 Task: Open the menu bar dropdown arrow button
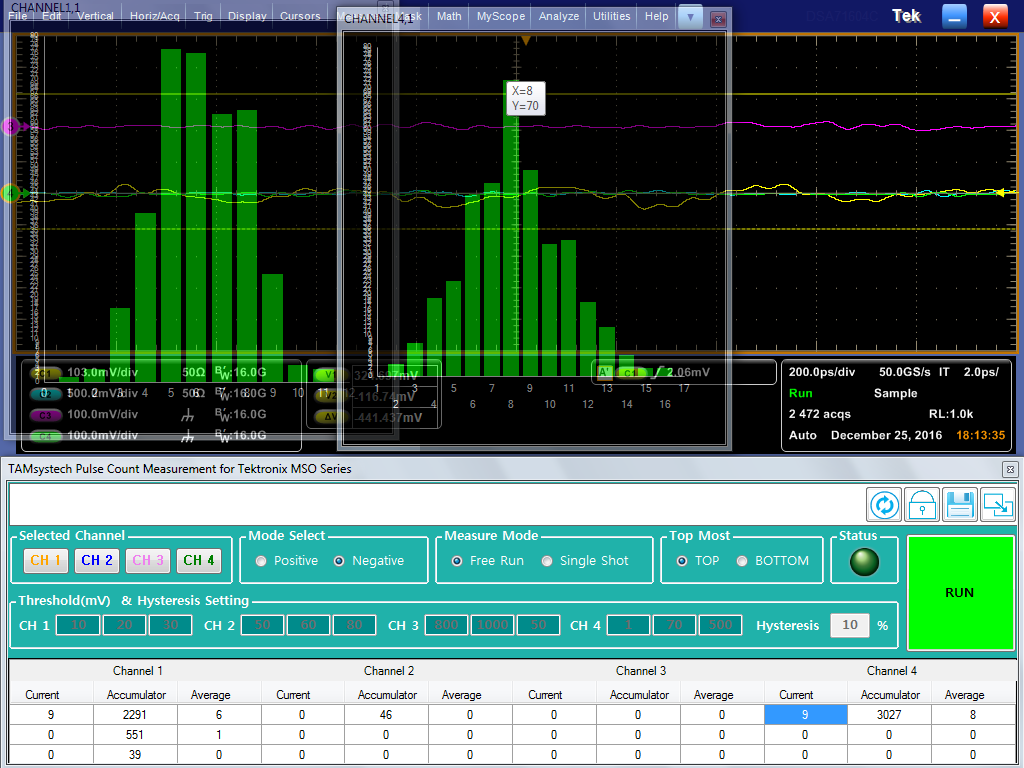[690, 16]
